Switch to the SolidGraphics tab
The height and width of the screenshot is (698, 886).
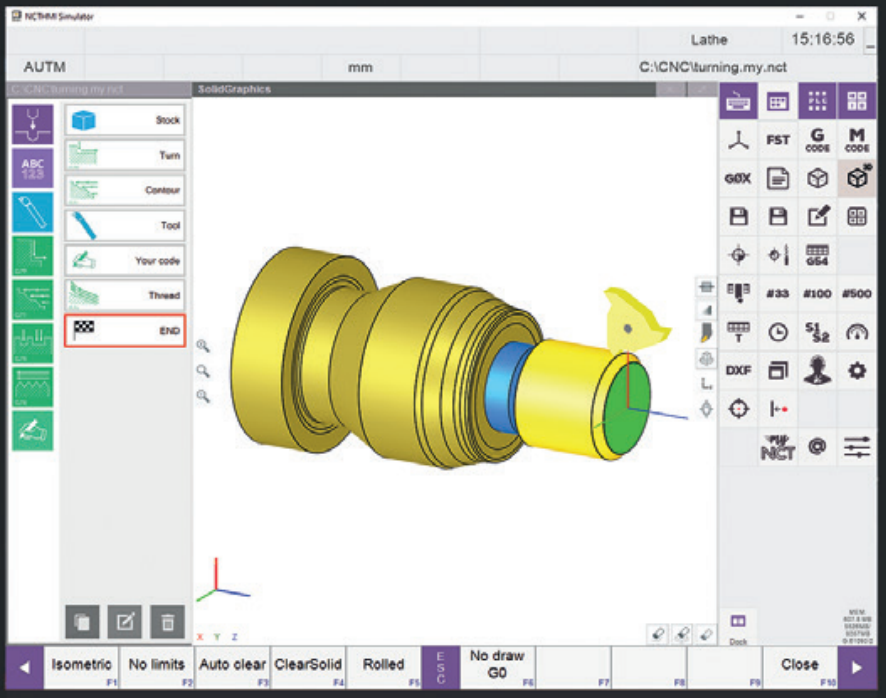(x=424, y=89)
